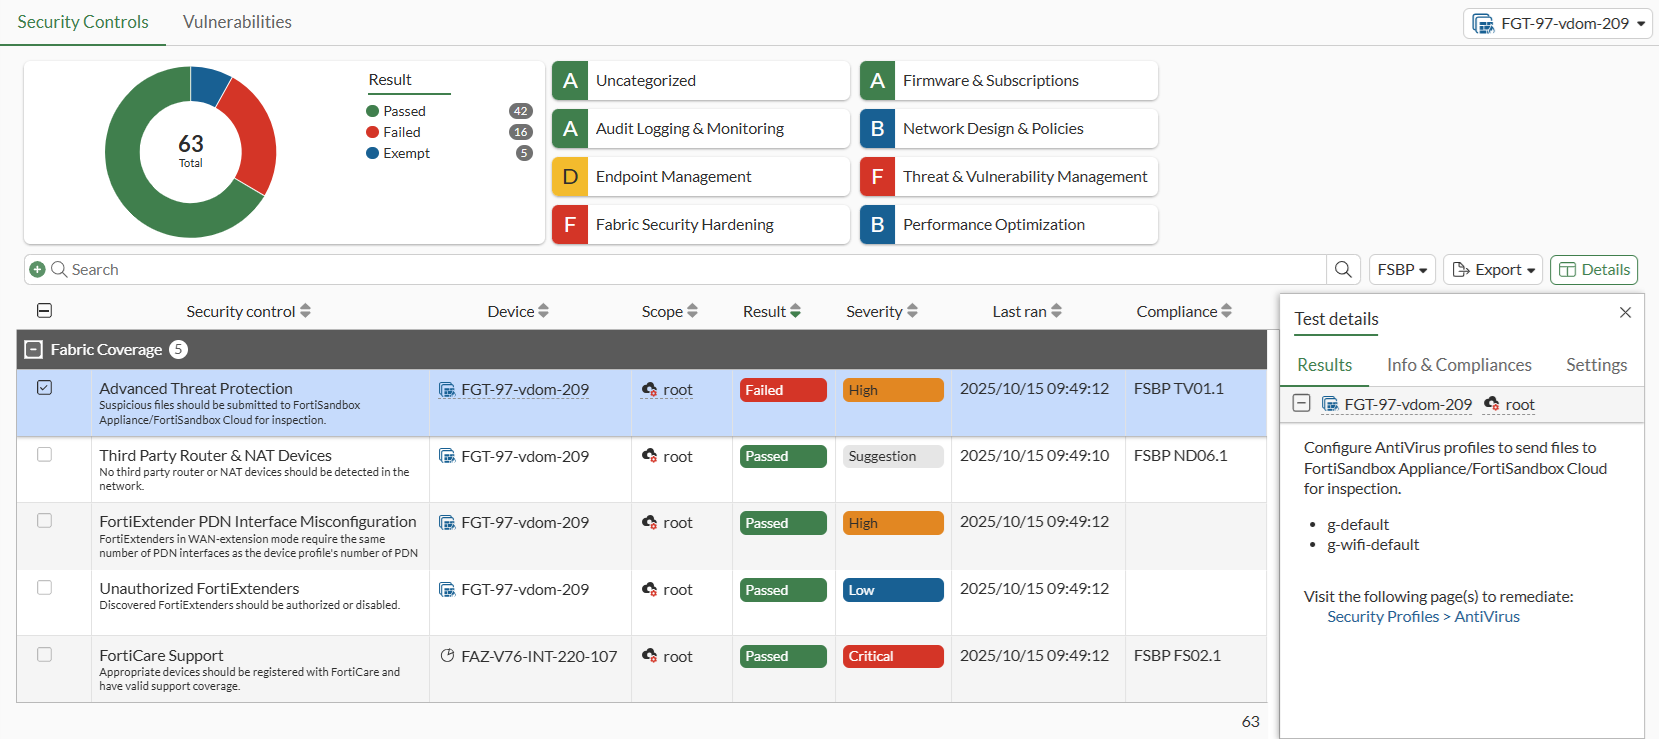Switch to the Vulnerabilities tab
This screenshot has height=739, width=1659.
(x=237, y=22)
